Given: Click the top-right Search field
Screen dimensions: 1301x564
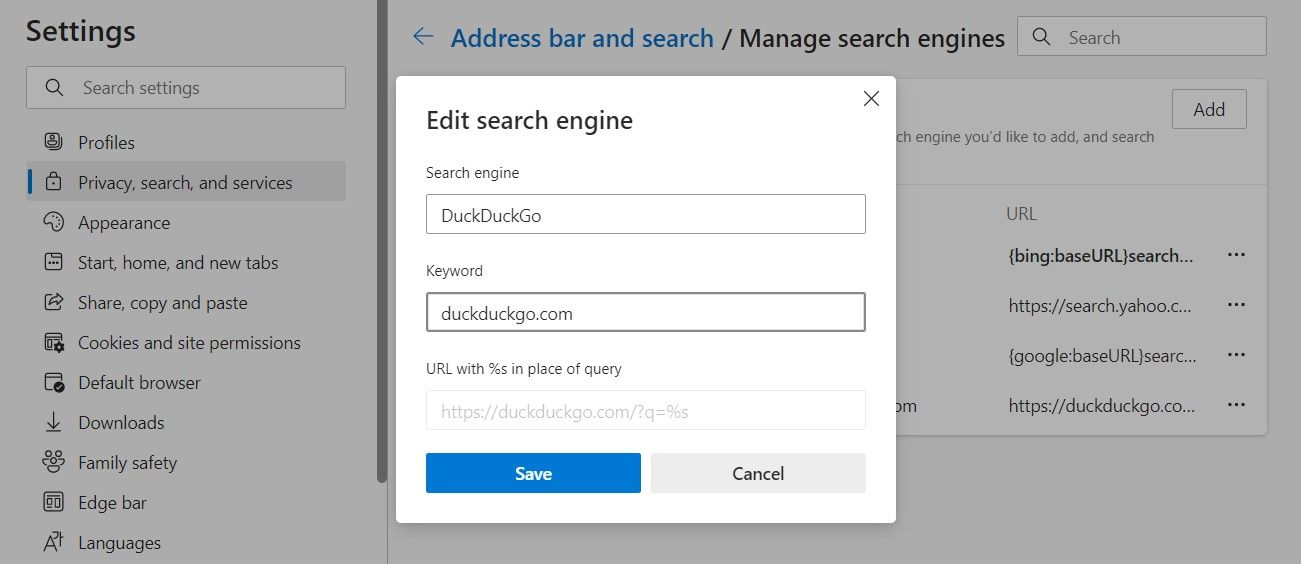Looking at the screenshot, I should pos(1142,37).
